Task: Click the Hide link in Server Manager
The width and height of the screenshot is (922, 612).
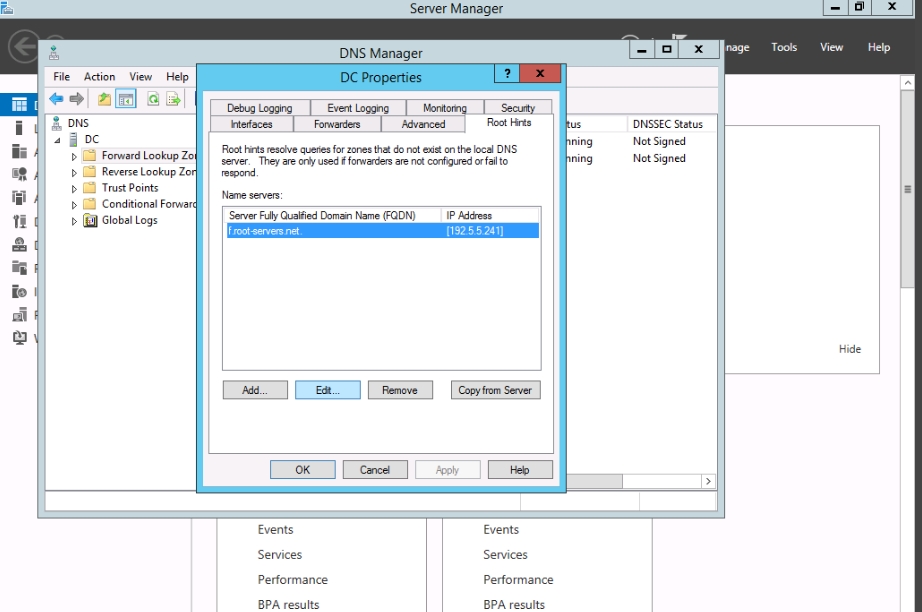Action: pyautogui.click(x=849, y=349)
